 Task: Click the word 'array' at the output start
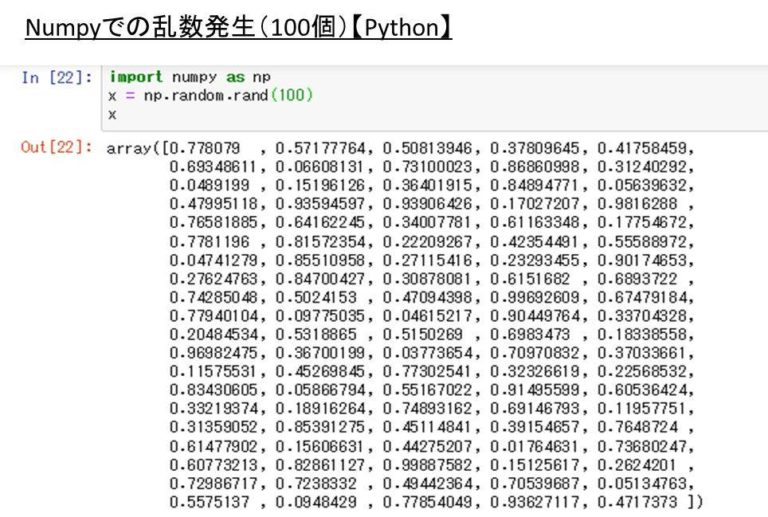pyautogui.click(x=129, y=148)
